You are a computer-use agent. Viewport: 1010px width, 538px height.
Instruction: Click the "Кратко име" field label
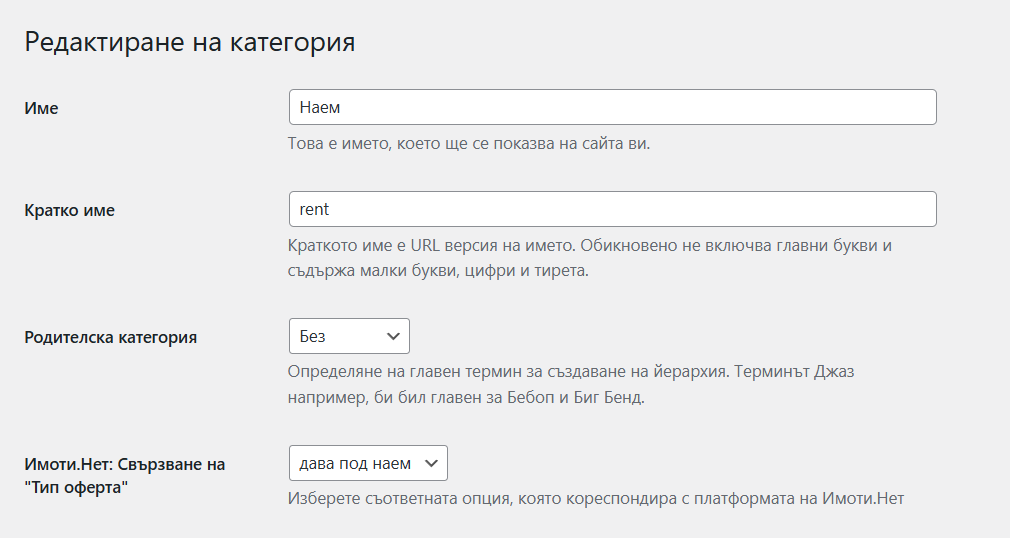[x=69, y=210]
